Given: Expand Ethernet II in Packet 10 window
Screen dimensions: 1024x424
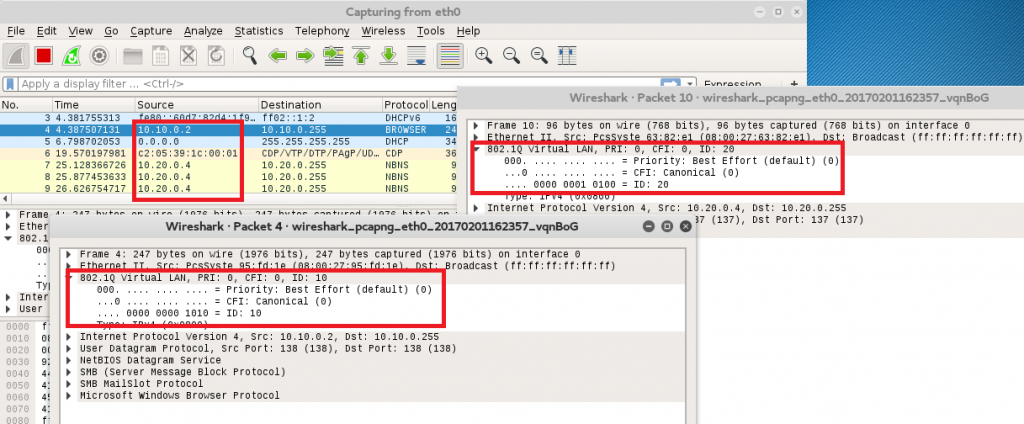Looking at the screenshot, I should coord(477,137).
